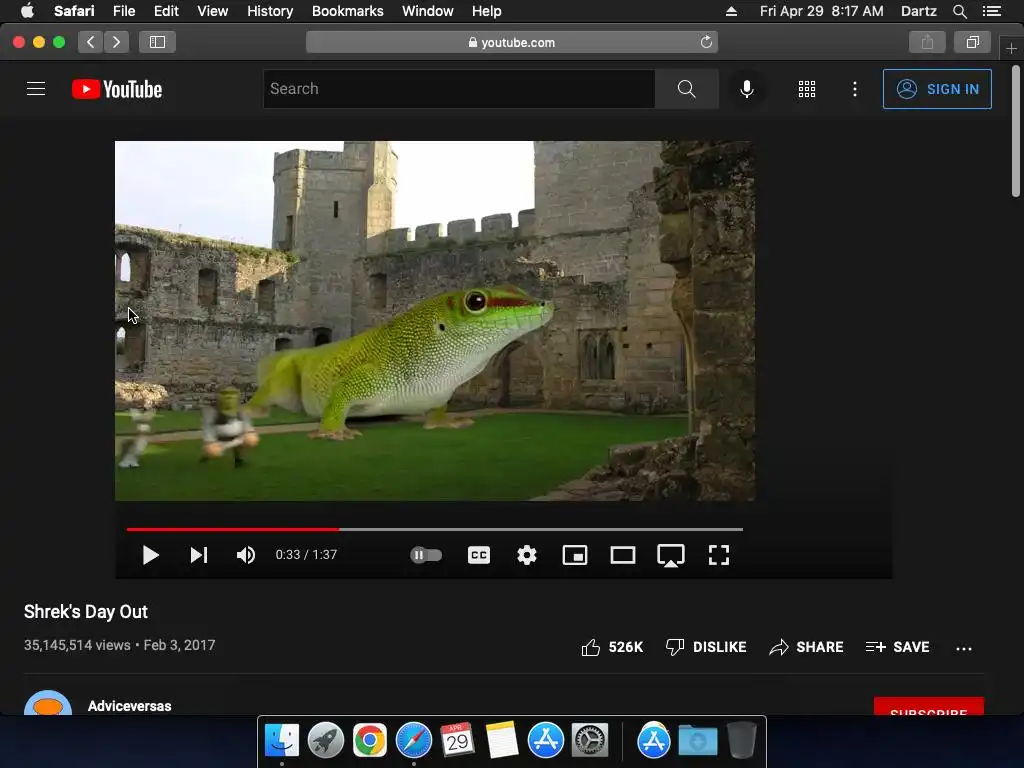
Task: Open Finder from the Dock
Action: tap(281, 741)
